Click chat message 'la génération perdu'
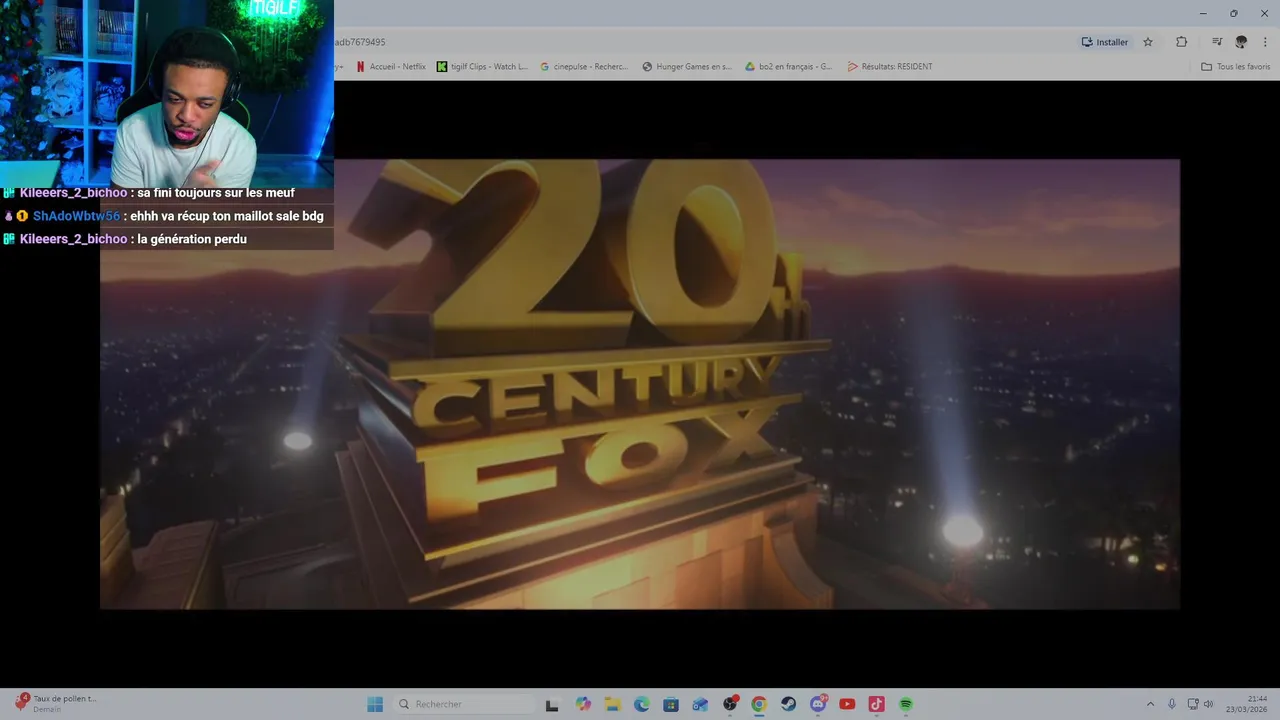 coord(192,239)
